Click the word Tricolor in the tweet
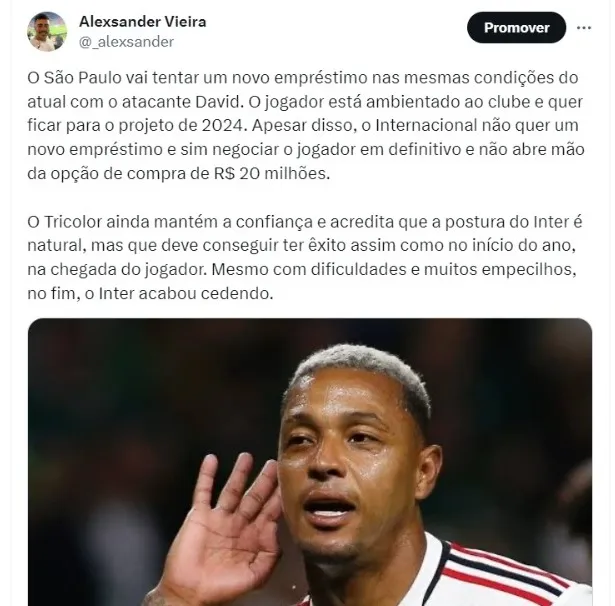The image size is (615, 606). (x=73, y=222)
